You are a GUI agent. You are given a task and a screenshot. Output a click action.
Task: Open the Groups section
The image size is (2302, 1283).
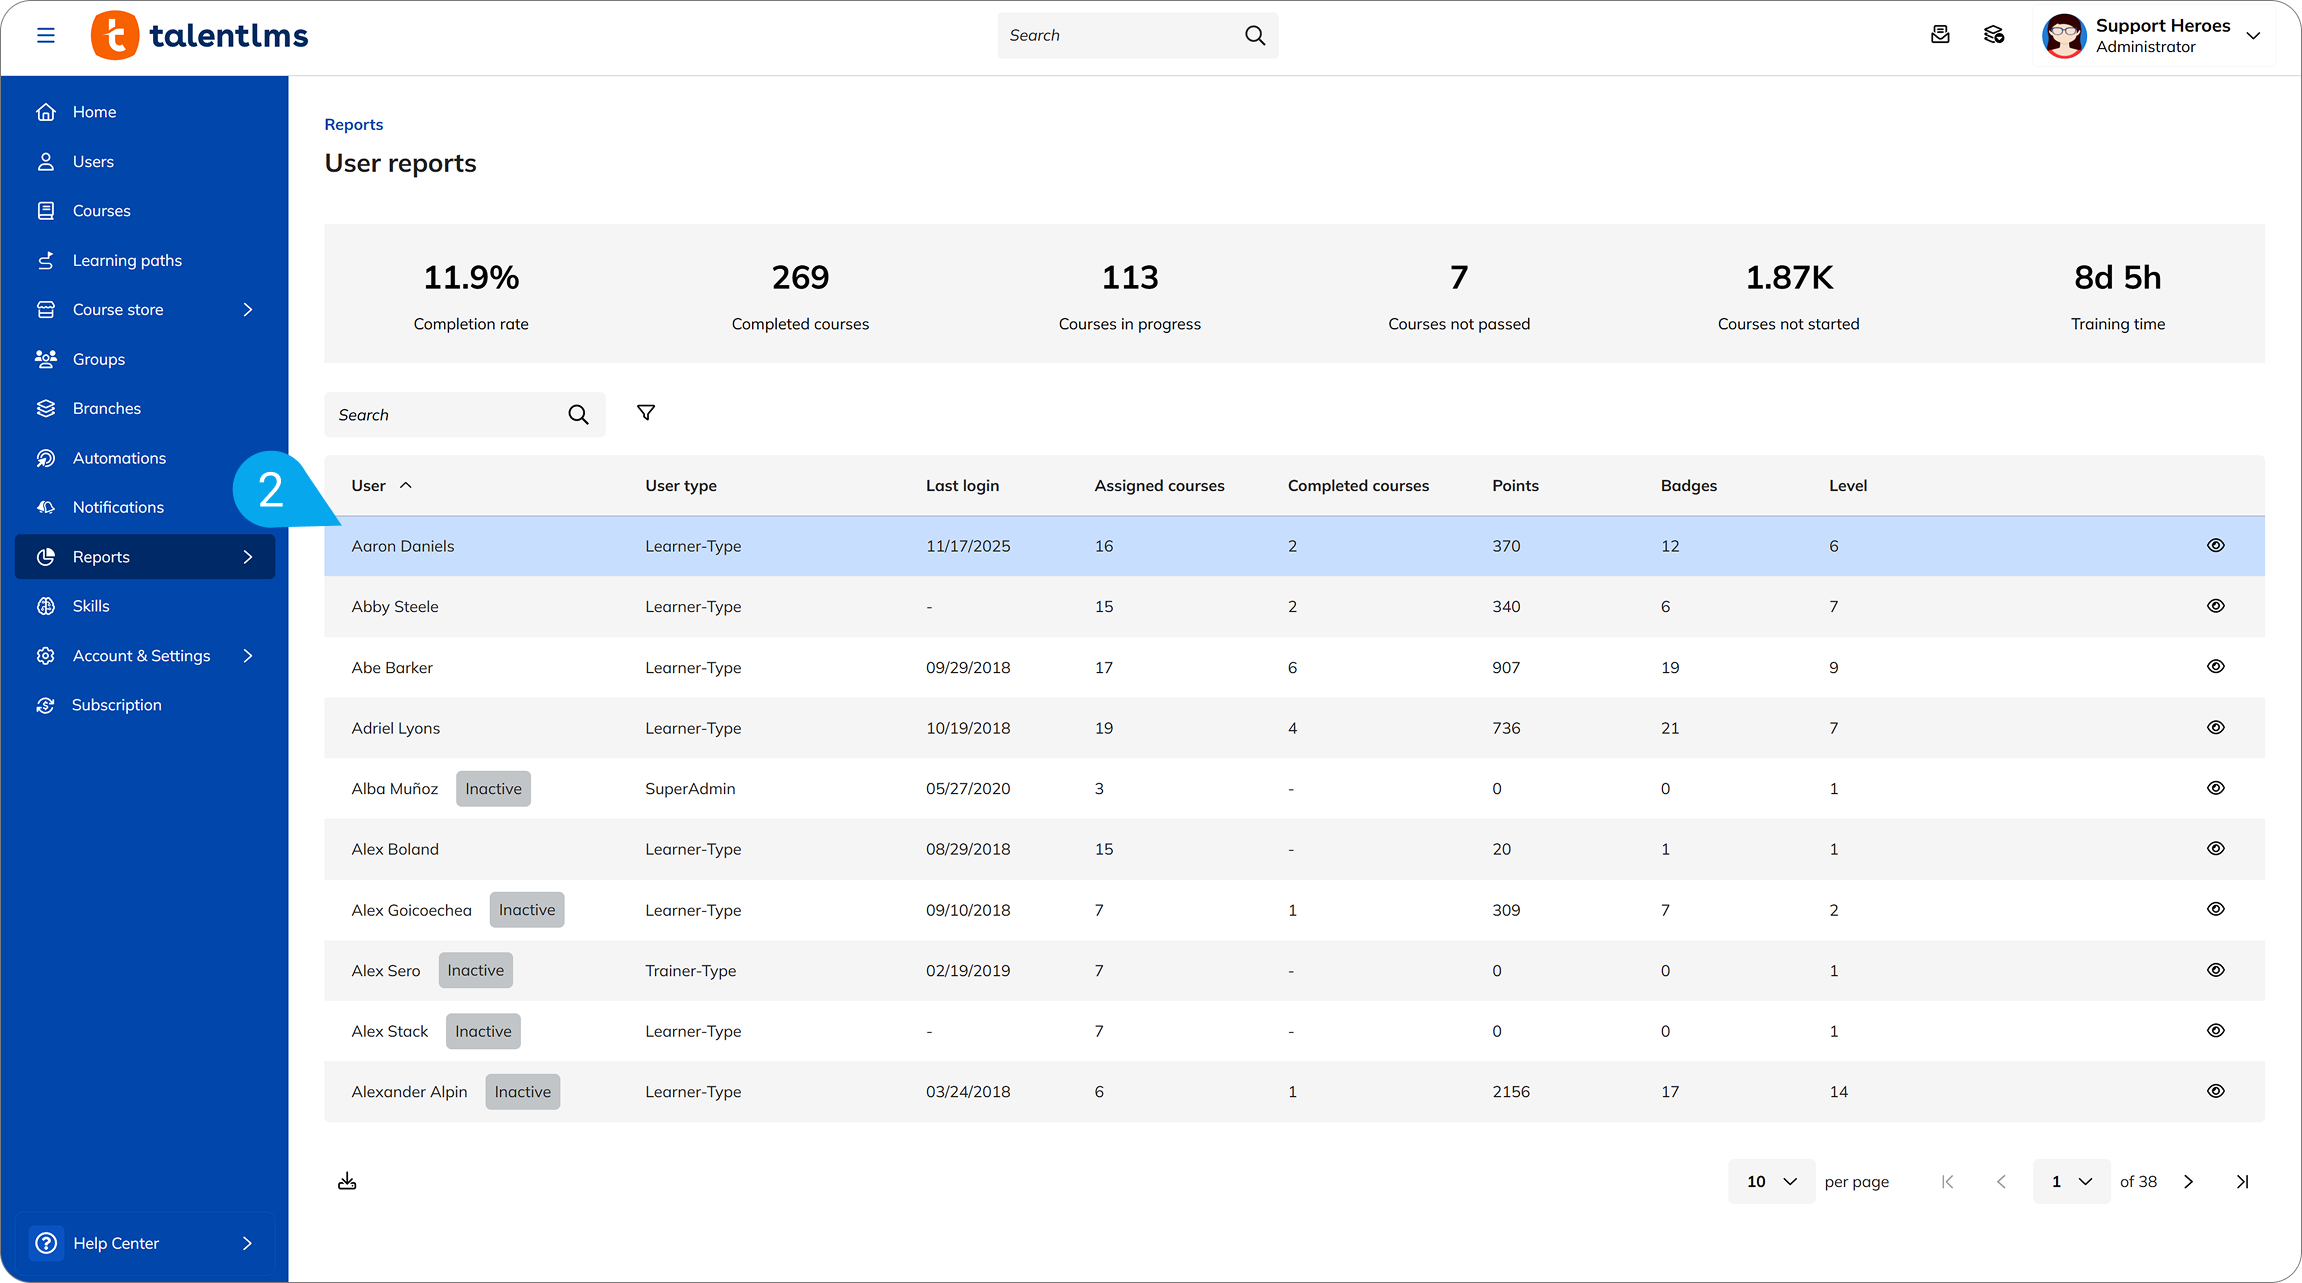point(98,359)
